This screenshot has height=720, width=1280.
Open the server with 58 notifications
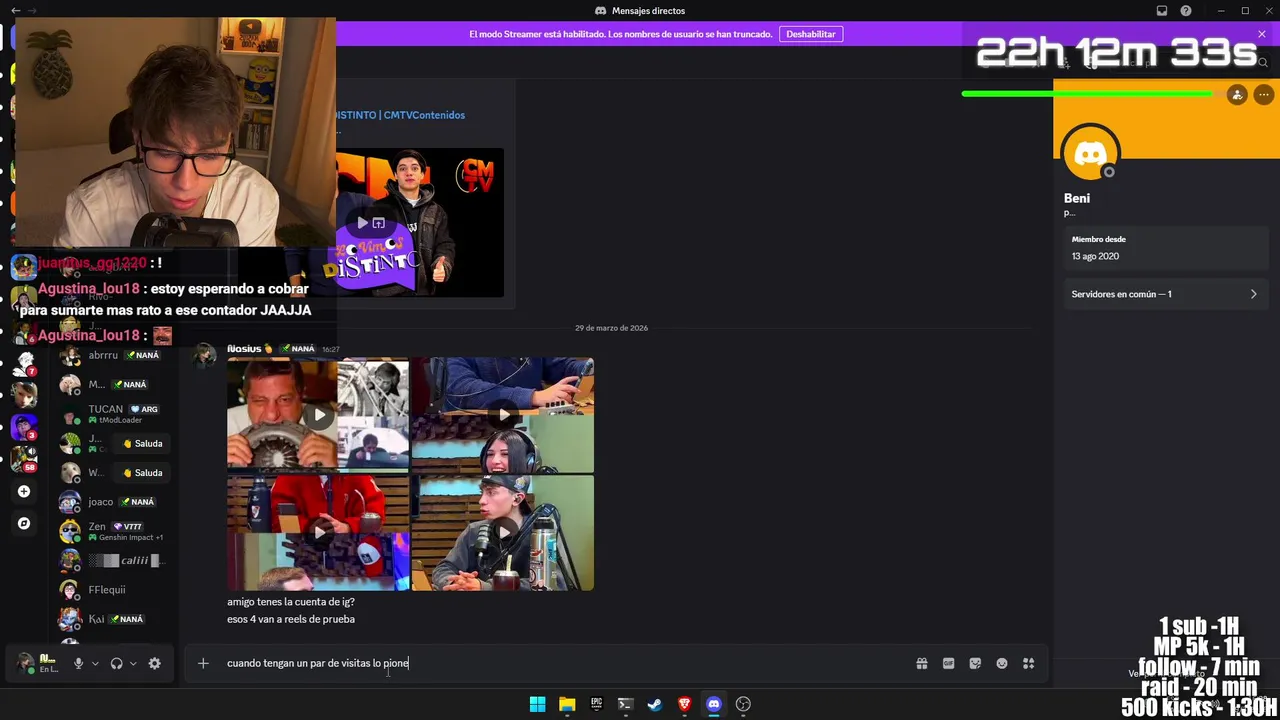click(24, 459)
